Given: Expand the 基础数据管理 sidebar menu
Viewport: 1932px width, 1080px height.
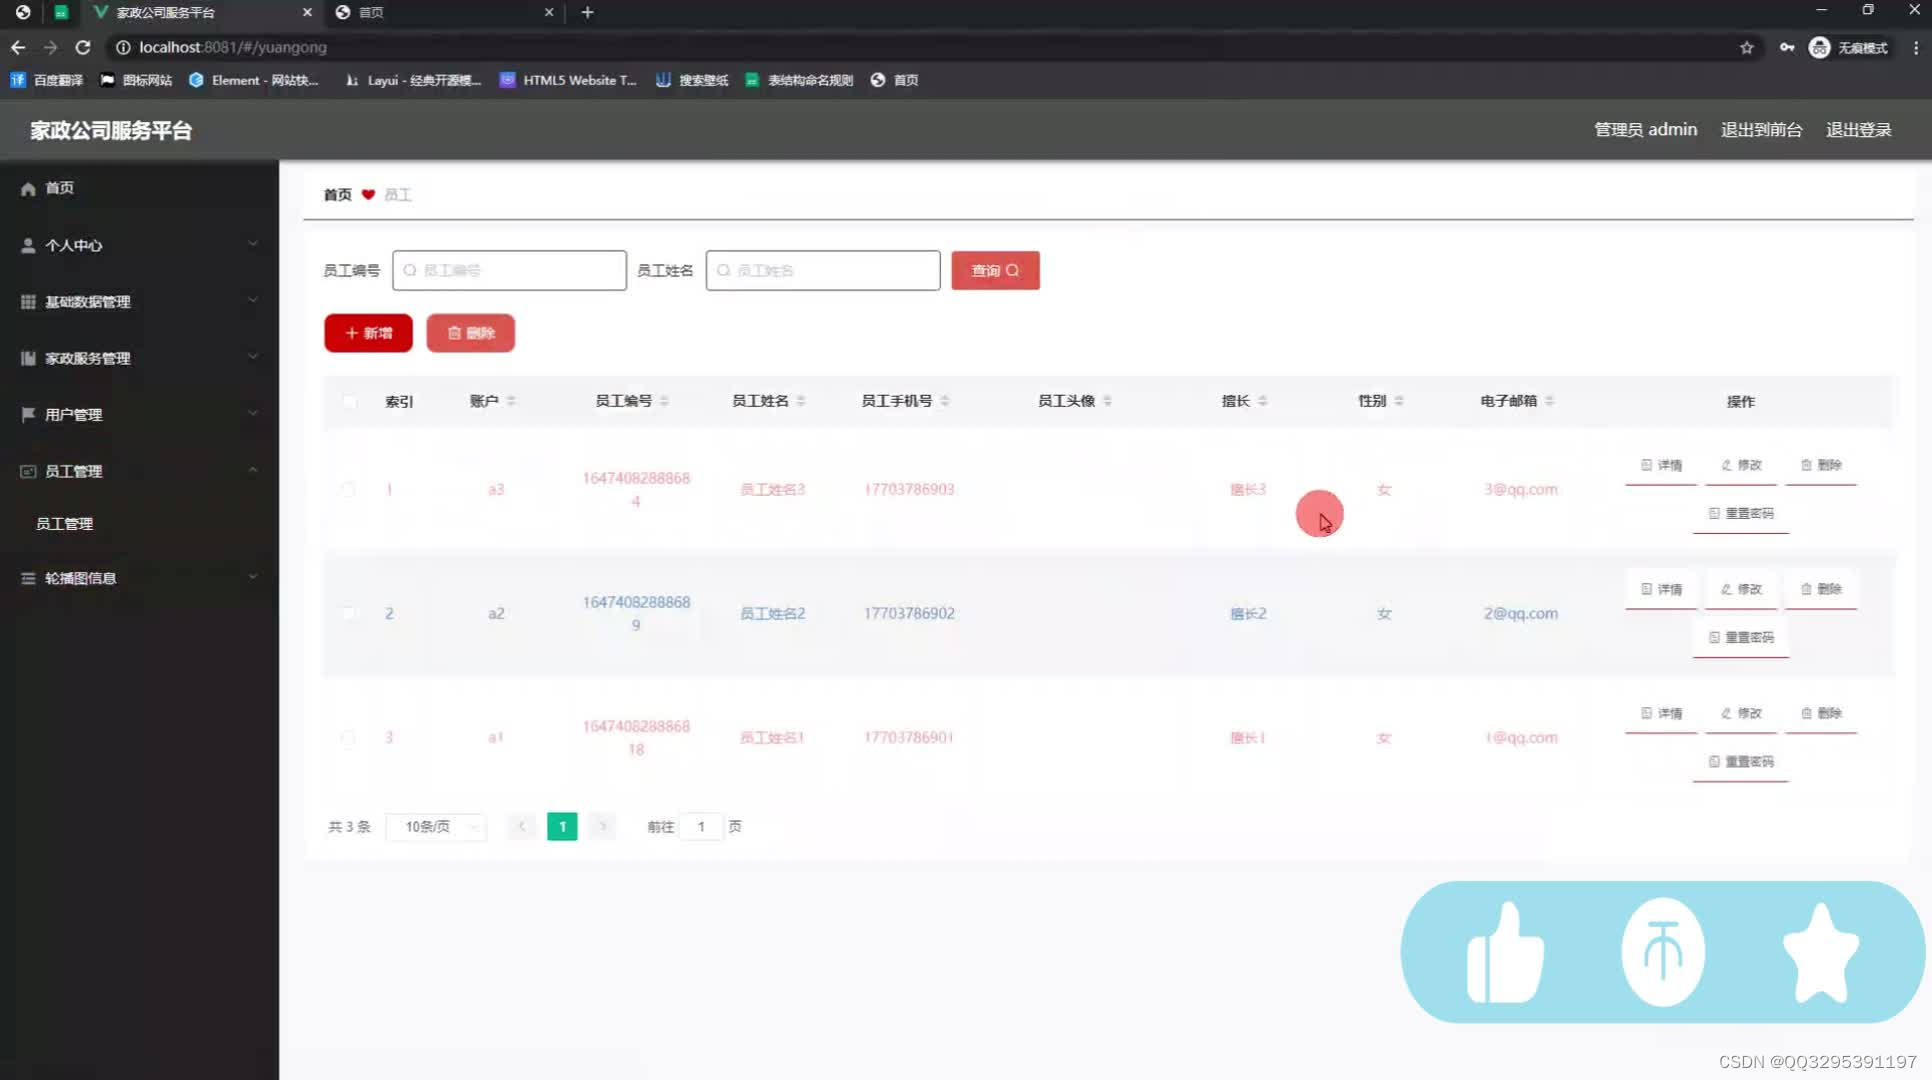Looking at the screenshot, I should point(139,302).
